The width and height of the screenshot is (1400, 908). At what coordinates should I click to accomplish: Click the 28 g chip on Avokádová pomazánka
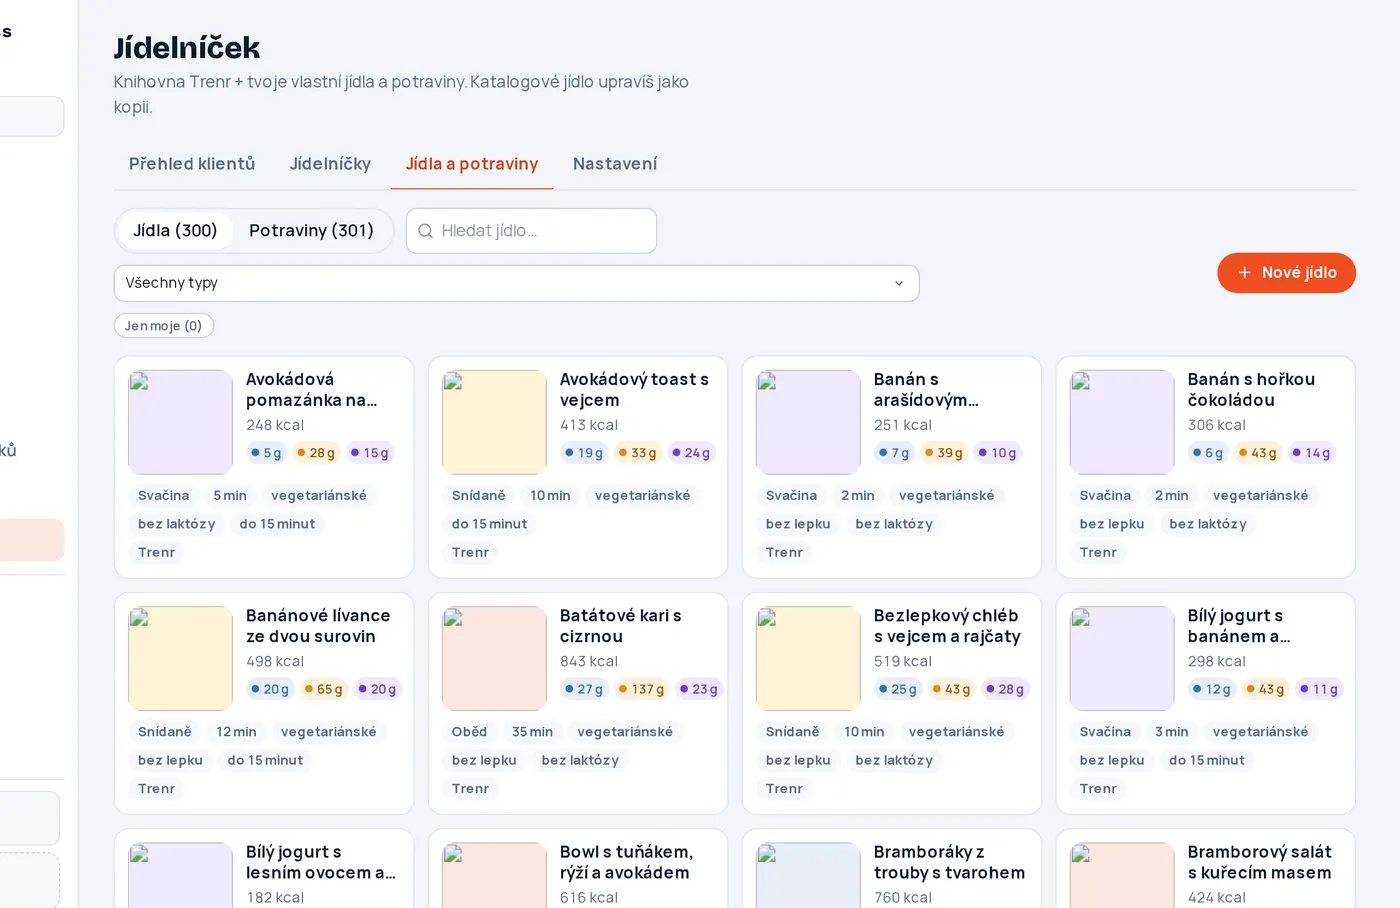click(316, 453)
